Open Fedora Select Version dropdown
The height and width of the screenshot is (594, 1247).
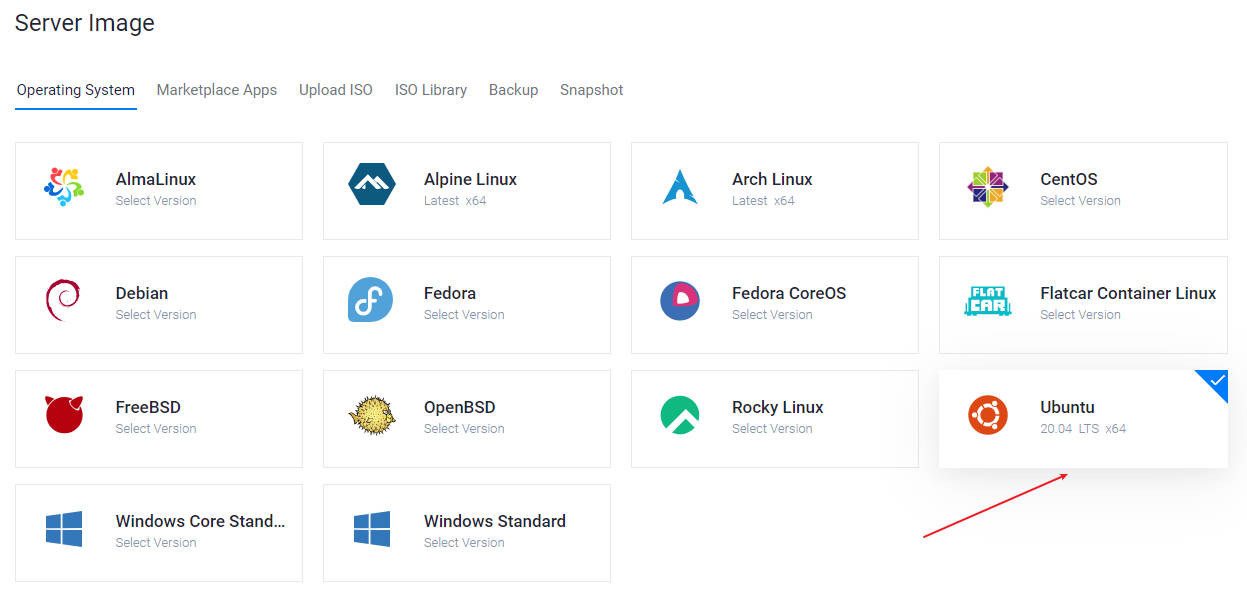pos(464,315)
